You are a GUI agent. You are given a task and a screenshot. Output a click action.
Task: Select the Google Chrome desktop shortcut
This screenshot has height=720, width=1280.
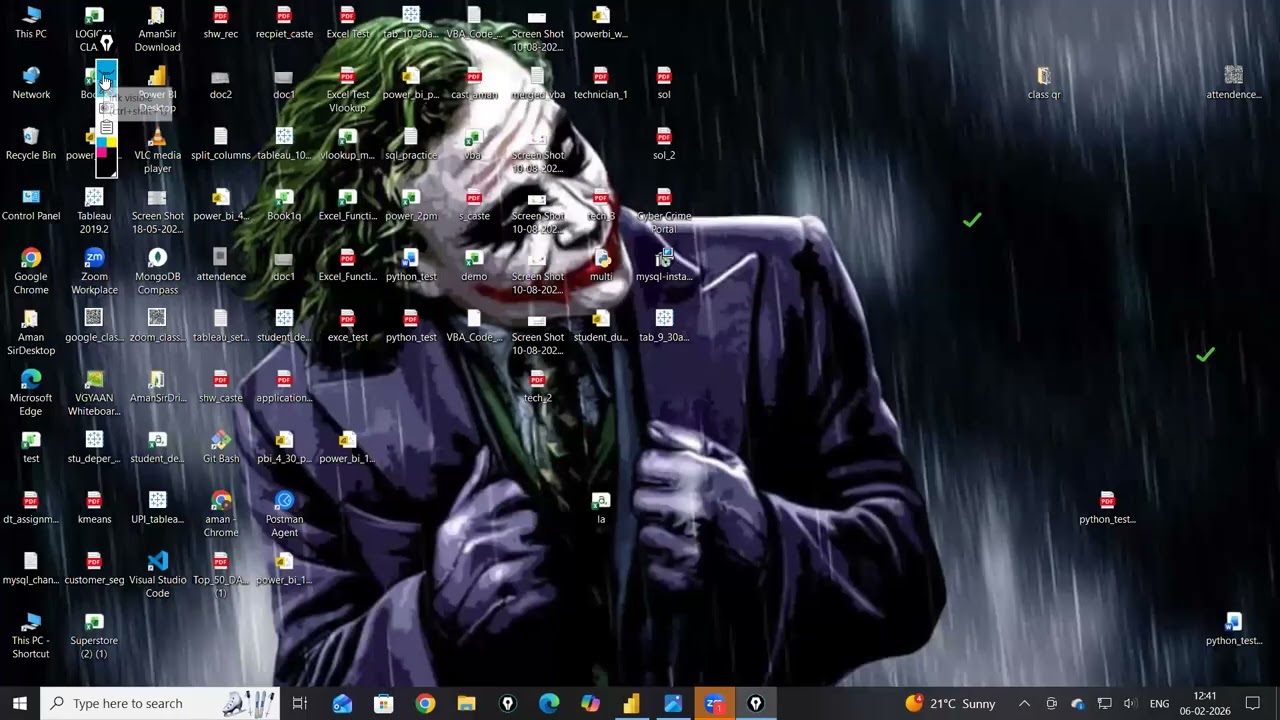[x=31, y=271]
